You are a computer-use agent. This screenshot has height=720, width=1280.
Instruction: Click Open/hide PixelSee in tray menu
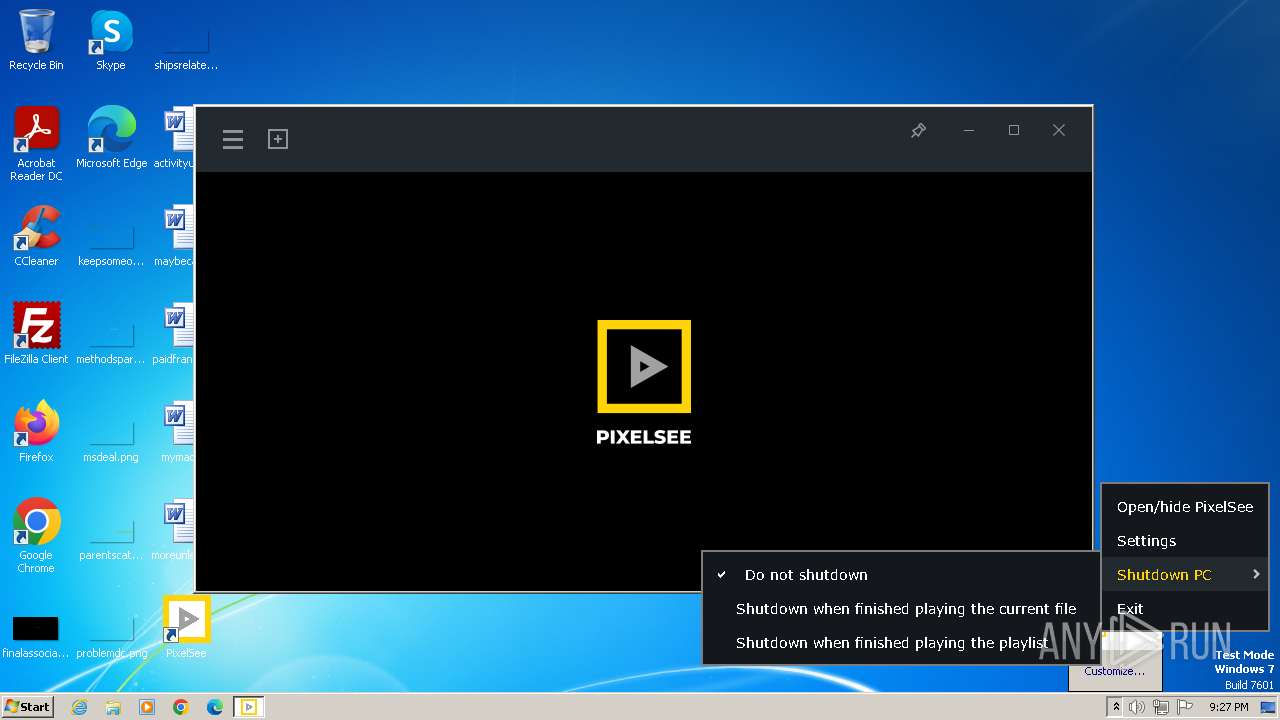(1185, 507)
